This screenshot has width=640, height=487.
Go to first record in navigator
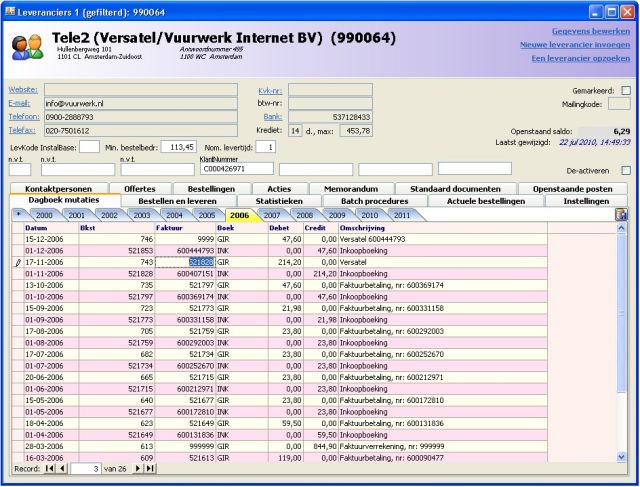[x=50, y=467]
